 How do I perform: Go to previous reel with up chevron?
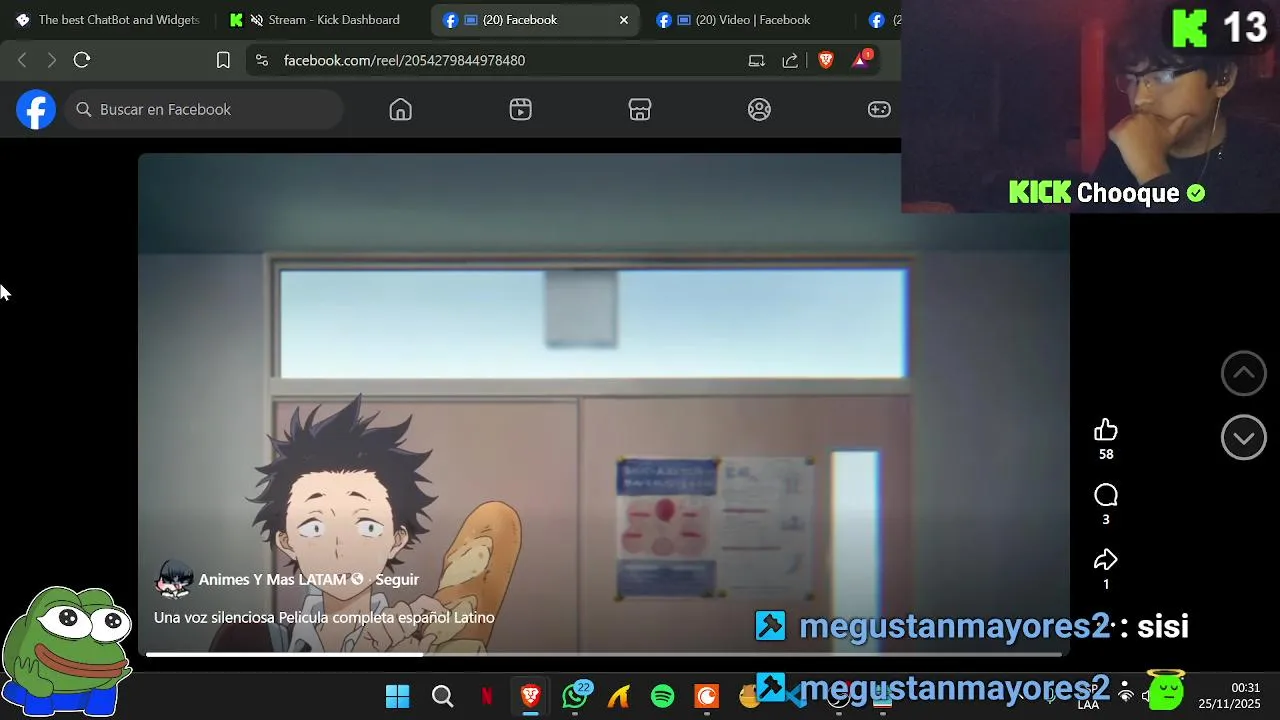(x=1243, y=373)
